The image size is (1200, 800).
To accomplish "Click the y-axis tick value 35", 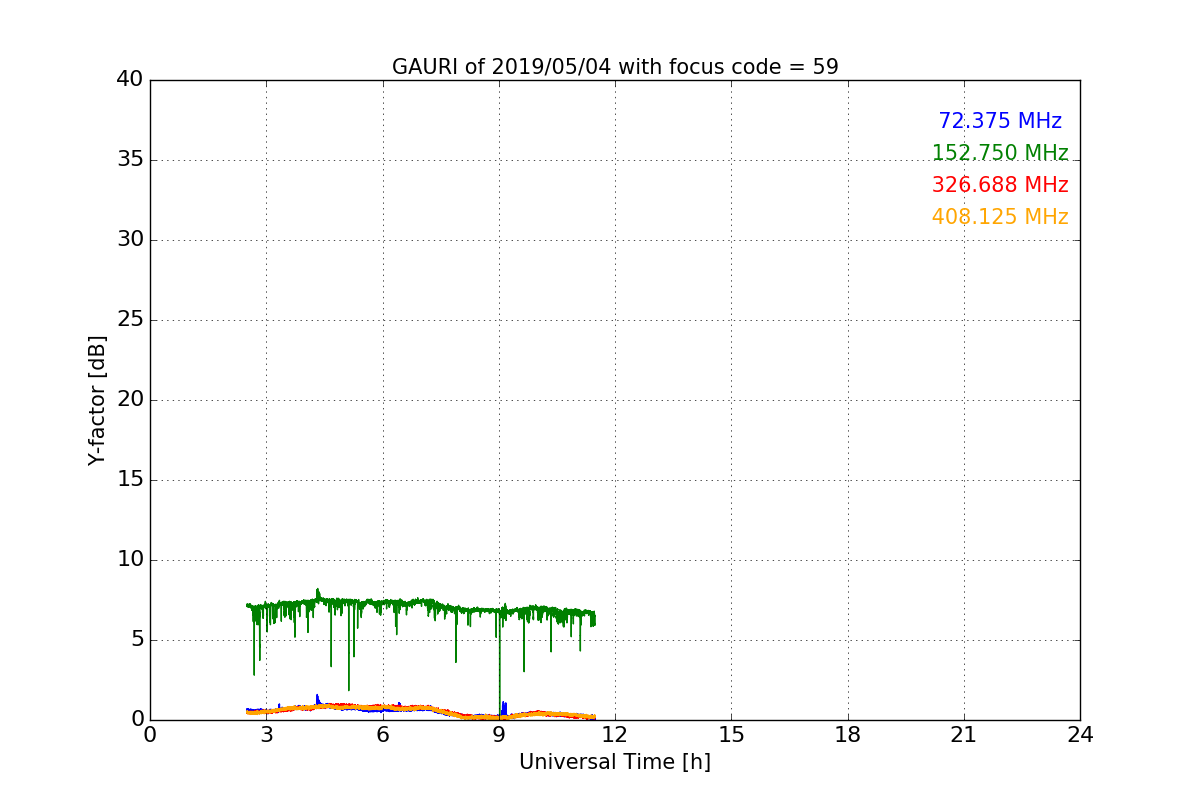I will [x=130, y=160].
